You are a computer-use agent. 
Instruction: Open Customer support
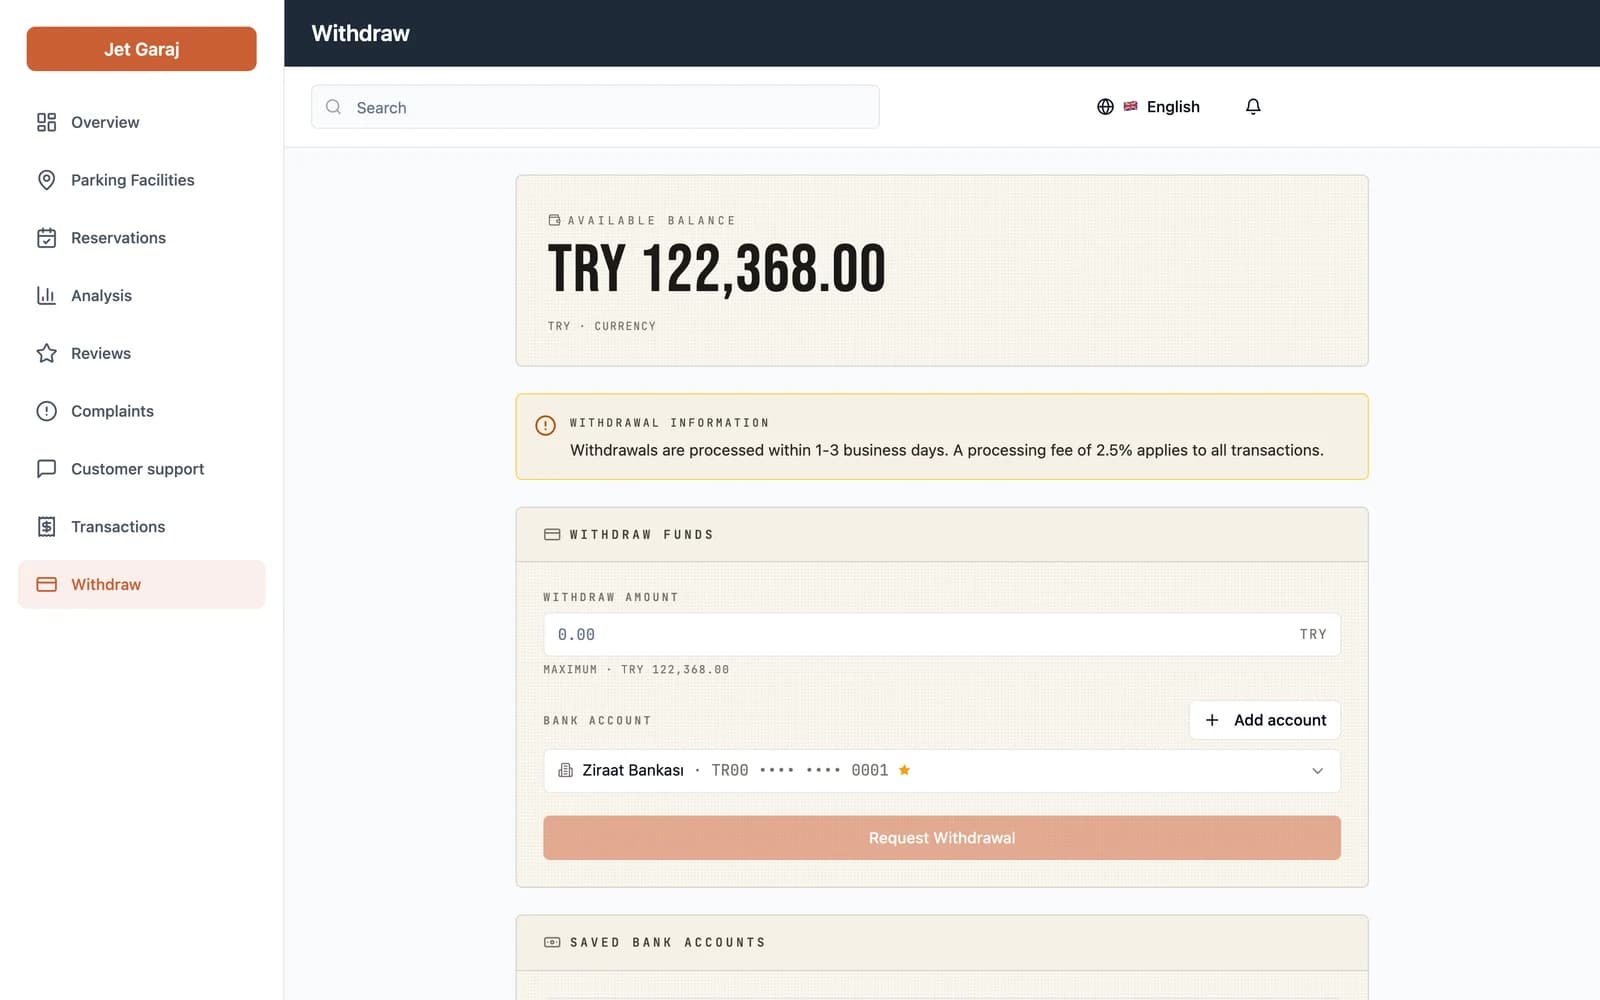(x=141, y=469)
